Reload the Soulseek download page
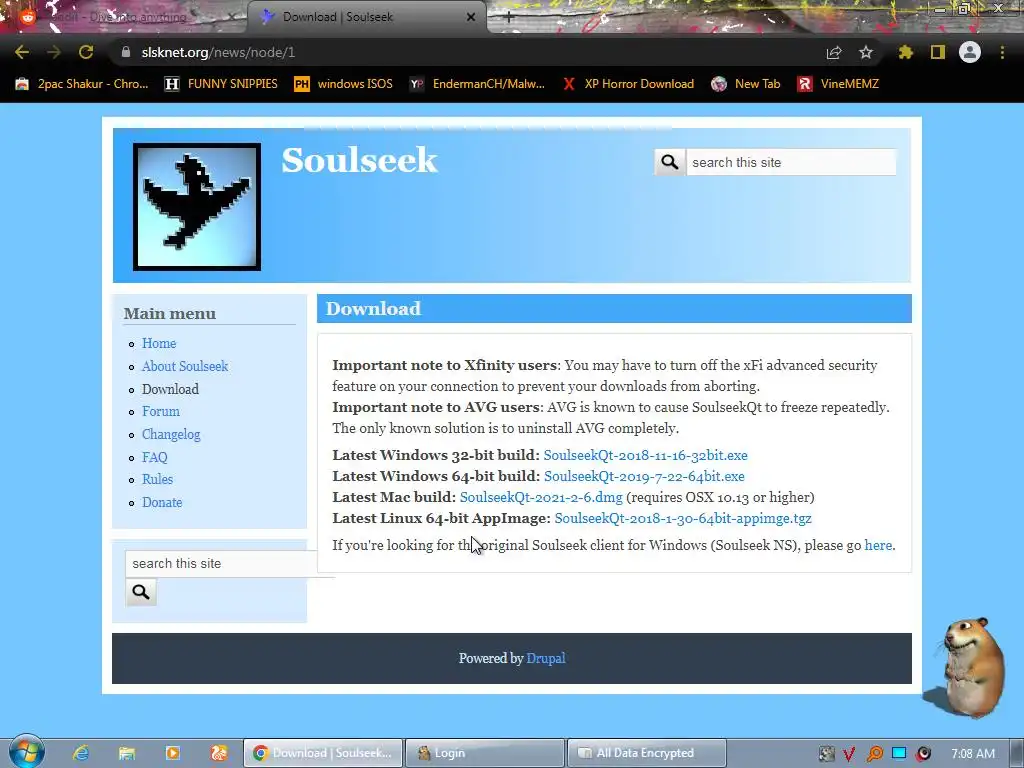Viewport: 1024px width, 768px height. [86, 52]
